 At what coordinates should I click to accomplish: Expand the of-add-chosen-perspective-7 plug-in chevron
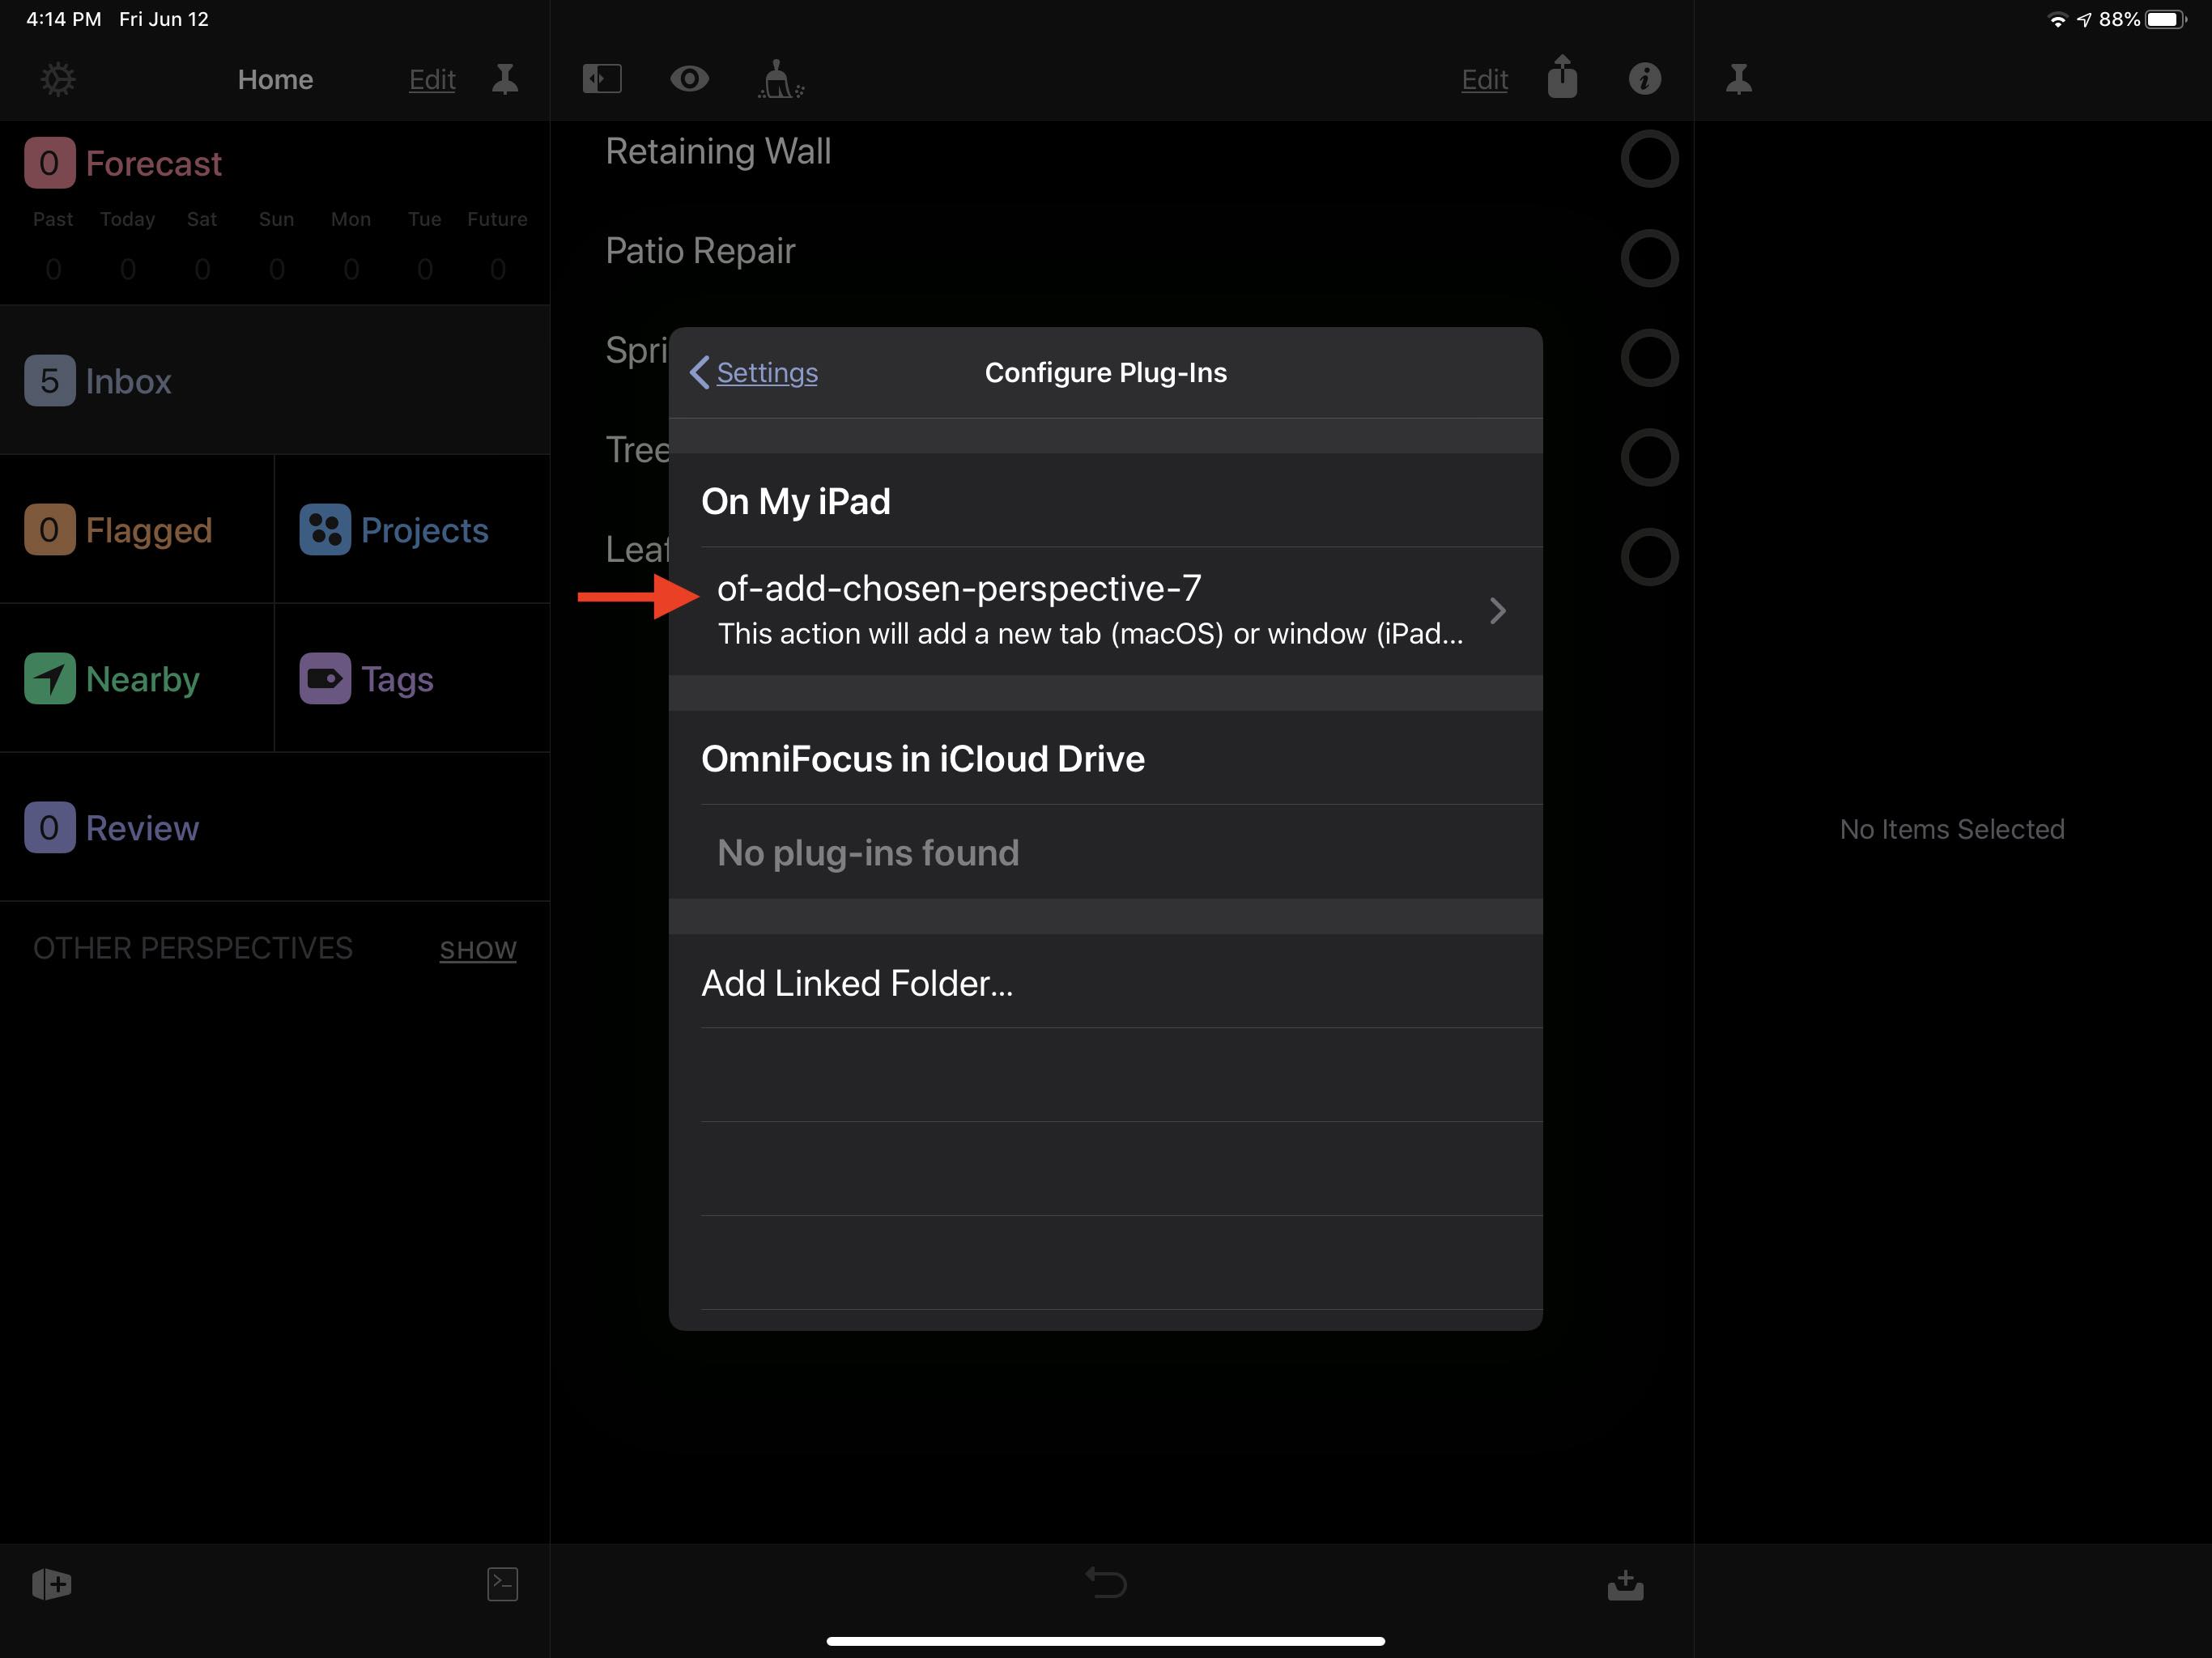[x=1496, y=610]
